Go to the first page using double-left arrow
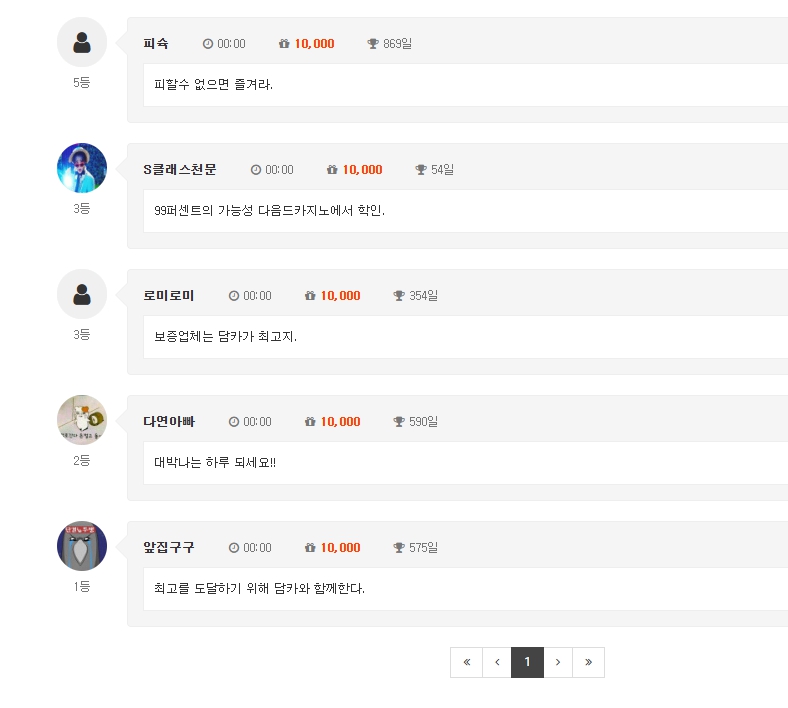Screen dimensions: 788x708 466,662
